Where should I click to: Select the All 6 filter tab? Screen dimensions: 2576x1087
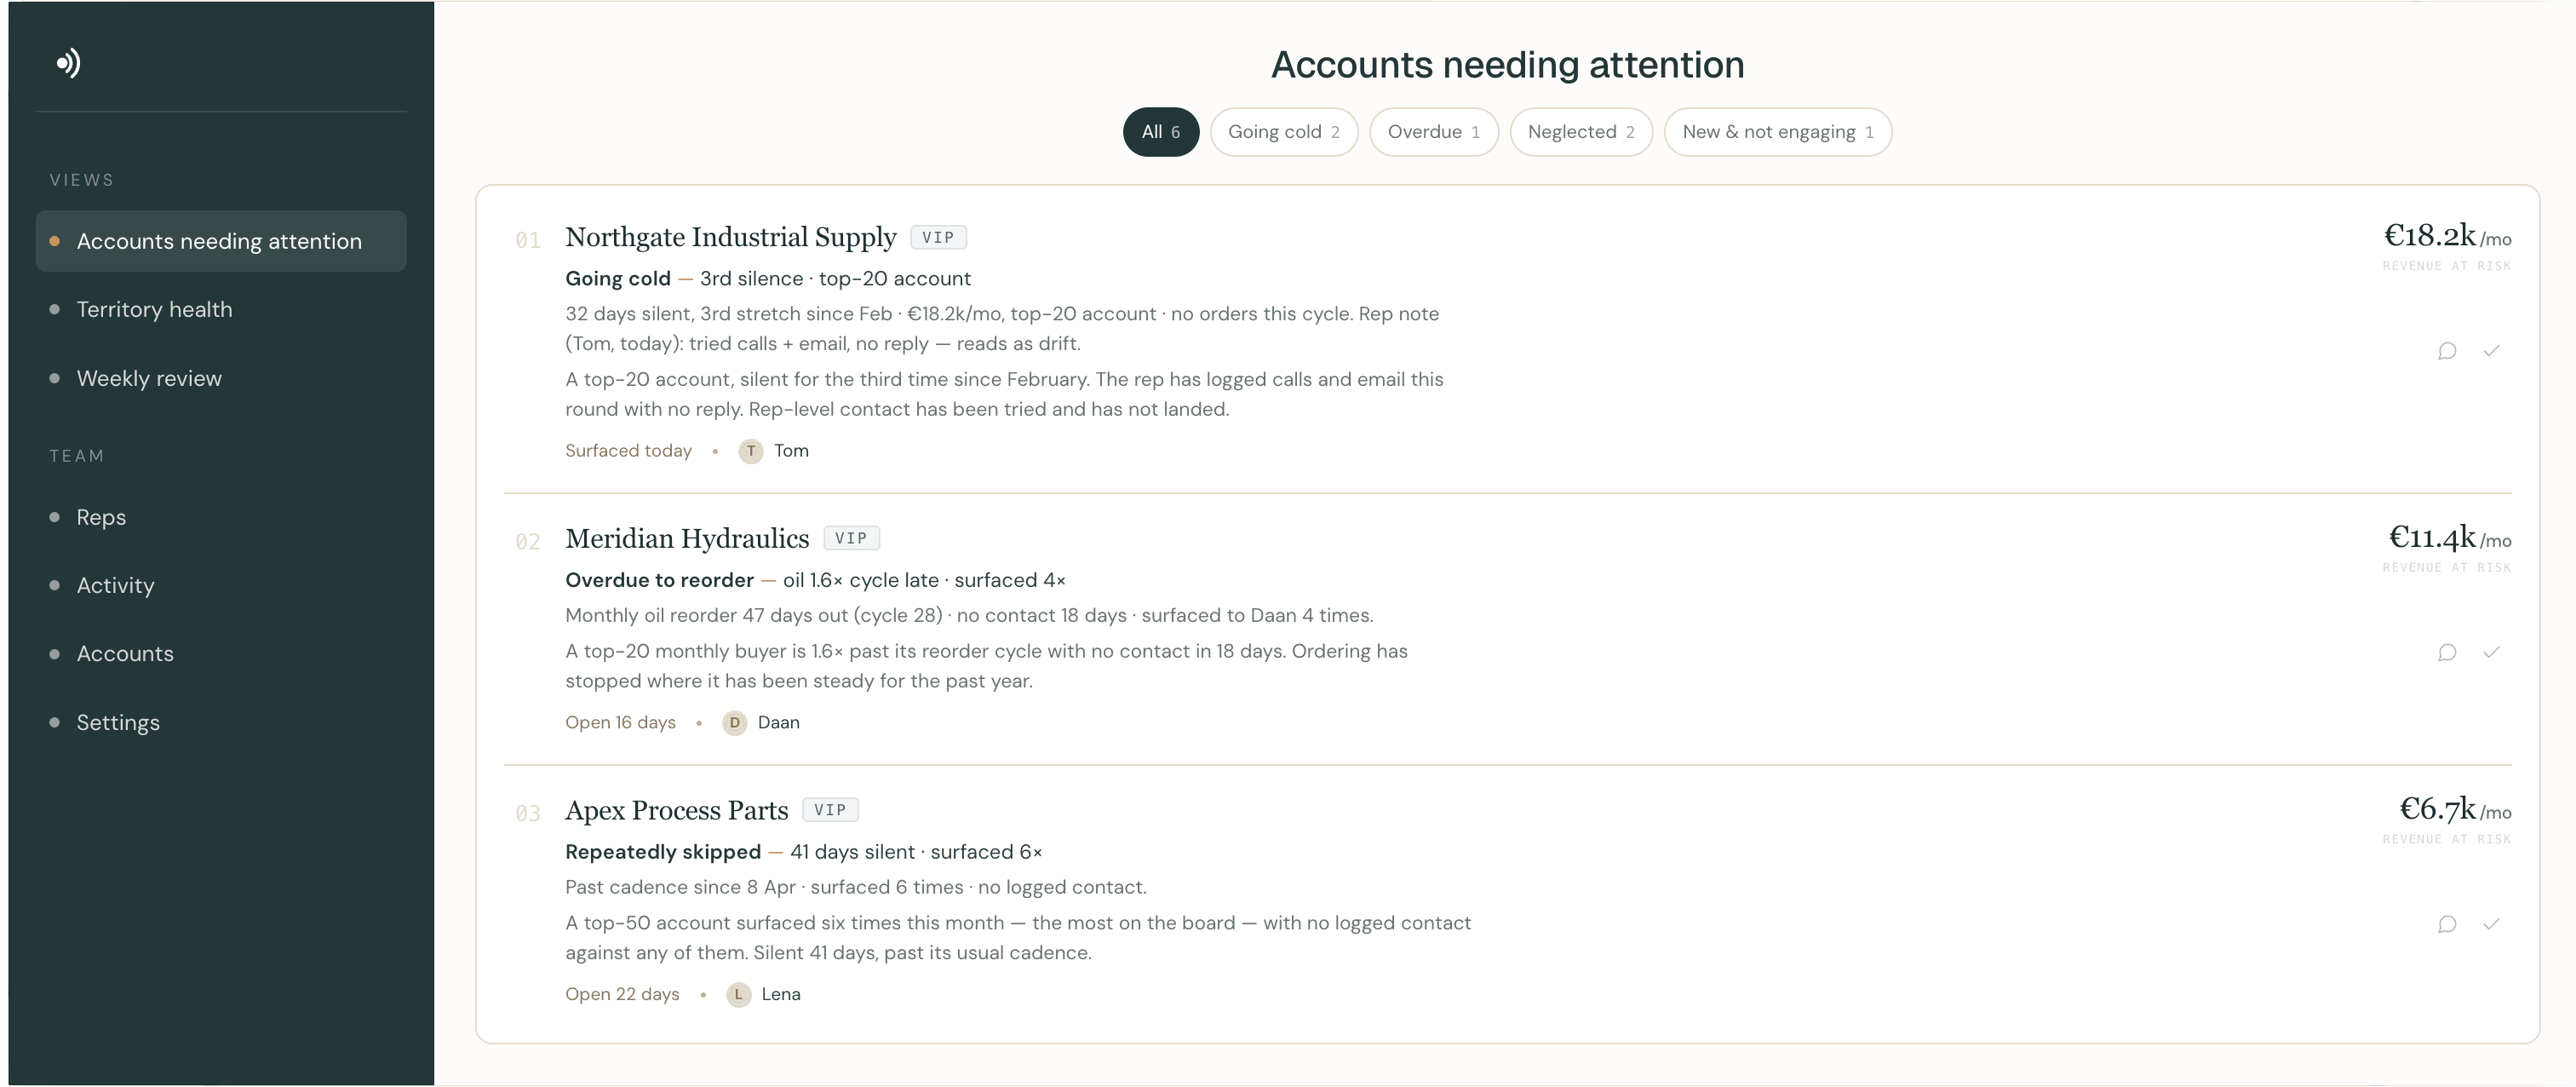tap(1160, 132)
